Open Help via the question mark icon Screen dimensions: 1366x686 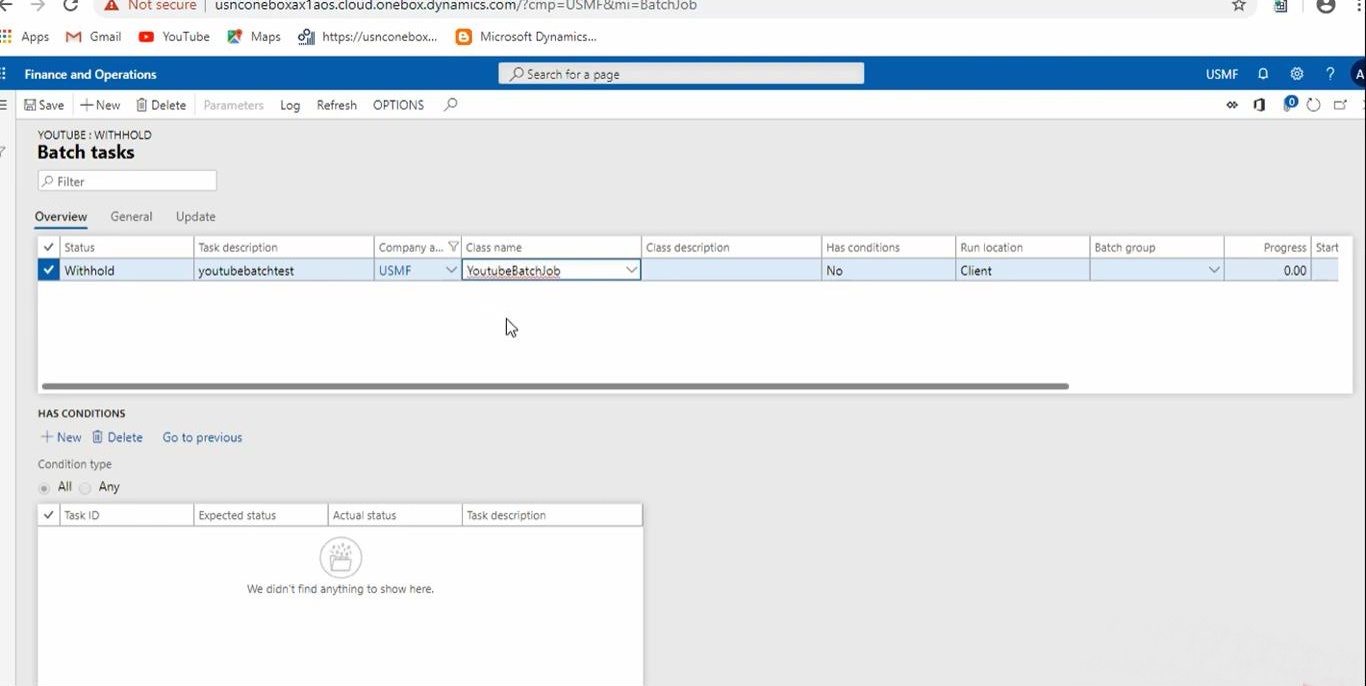(1330, 73)
